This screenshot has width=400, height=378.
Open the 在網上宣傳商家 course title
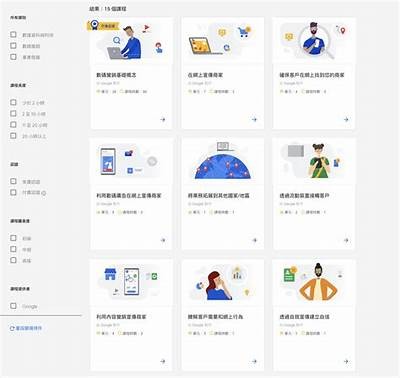[x=205, y=75]
